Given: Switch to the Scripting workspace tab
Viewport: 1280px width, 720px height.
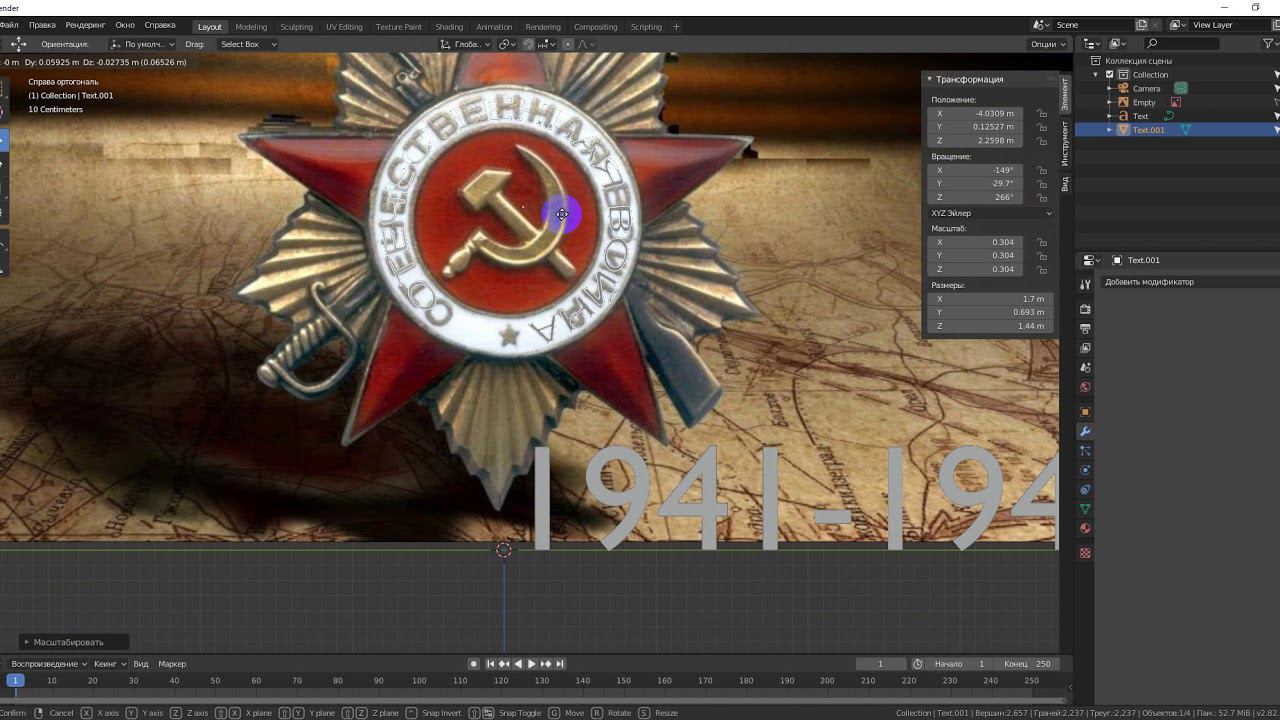Looking at the screenshot, I should (x=646, y=27).
